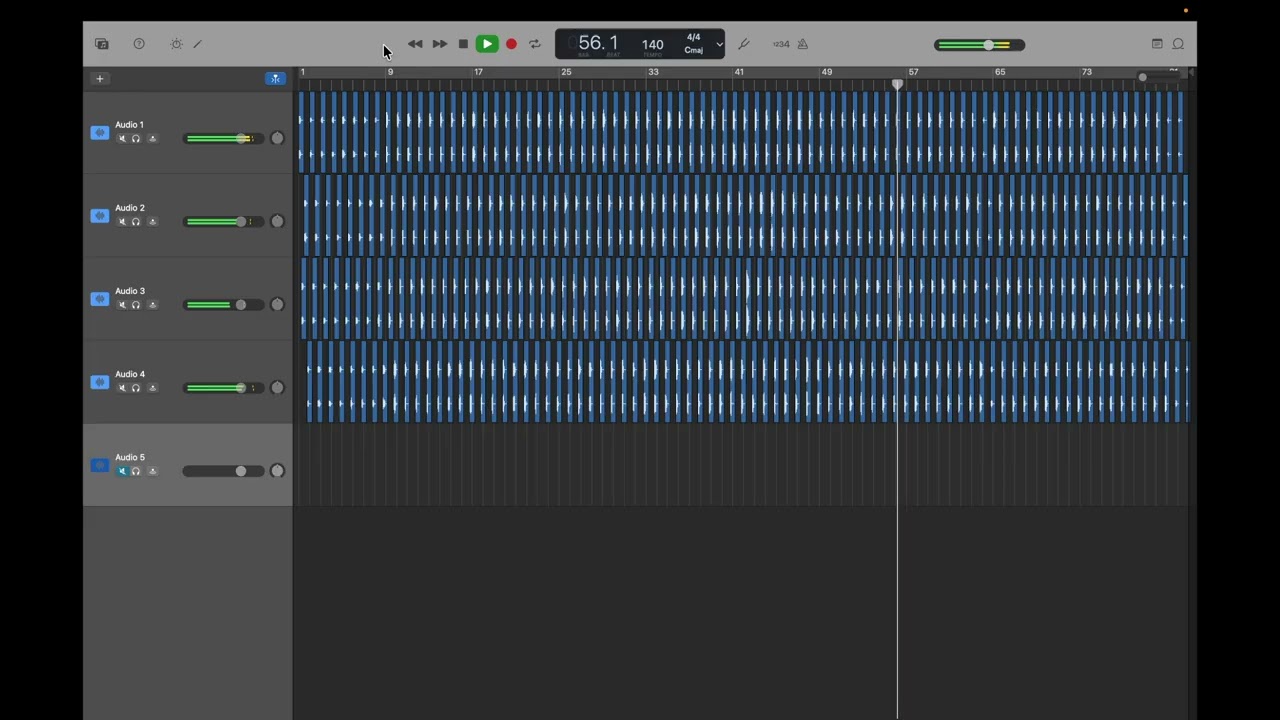The width and height of the screenshot is (1280, 720).
Task: Solo the Audio 2 track
Action: (x=136, y=222)
